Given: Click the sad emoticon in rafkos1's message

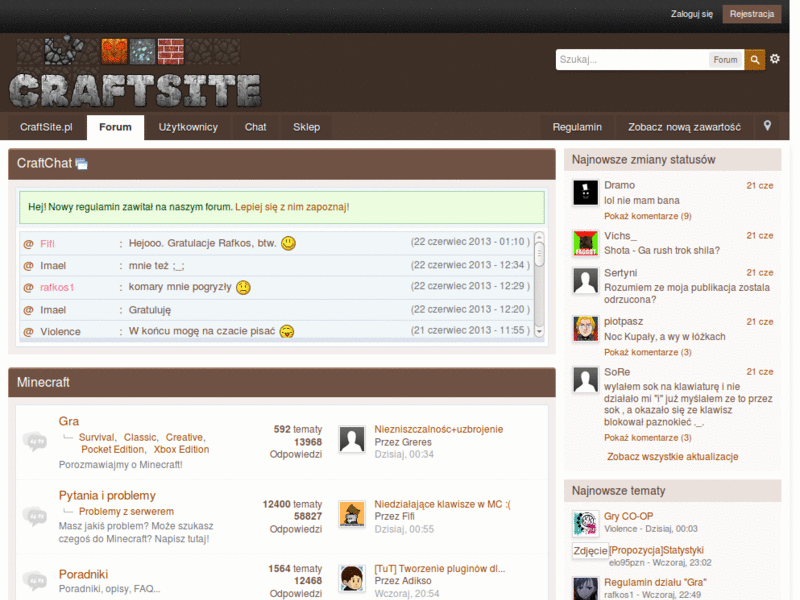Looking at the screenshot, I should (243, 287).
